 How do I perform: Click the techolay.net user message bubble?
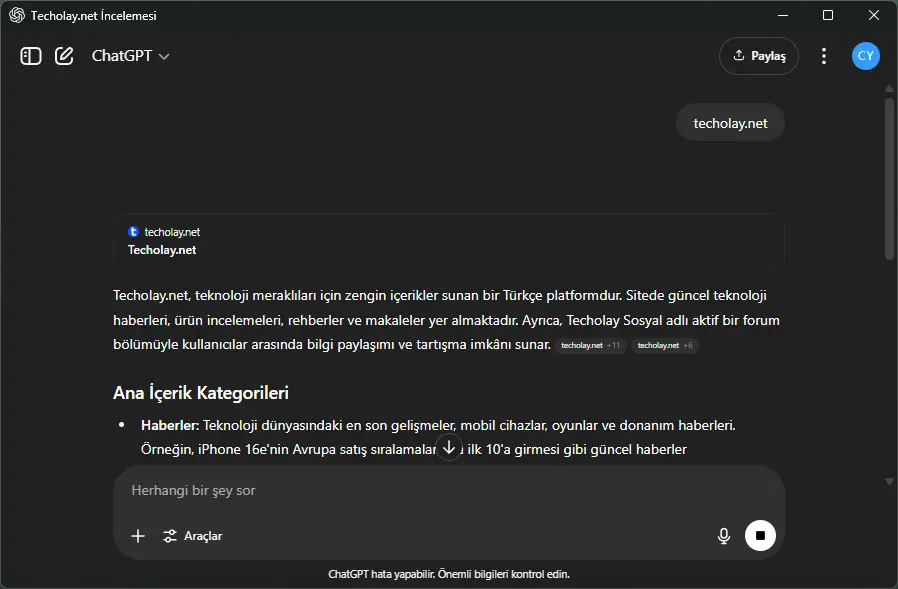pos(730,123)
